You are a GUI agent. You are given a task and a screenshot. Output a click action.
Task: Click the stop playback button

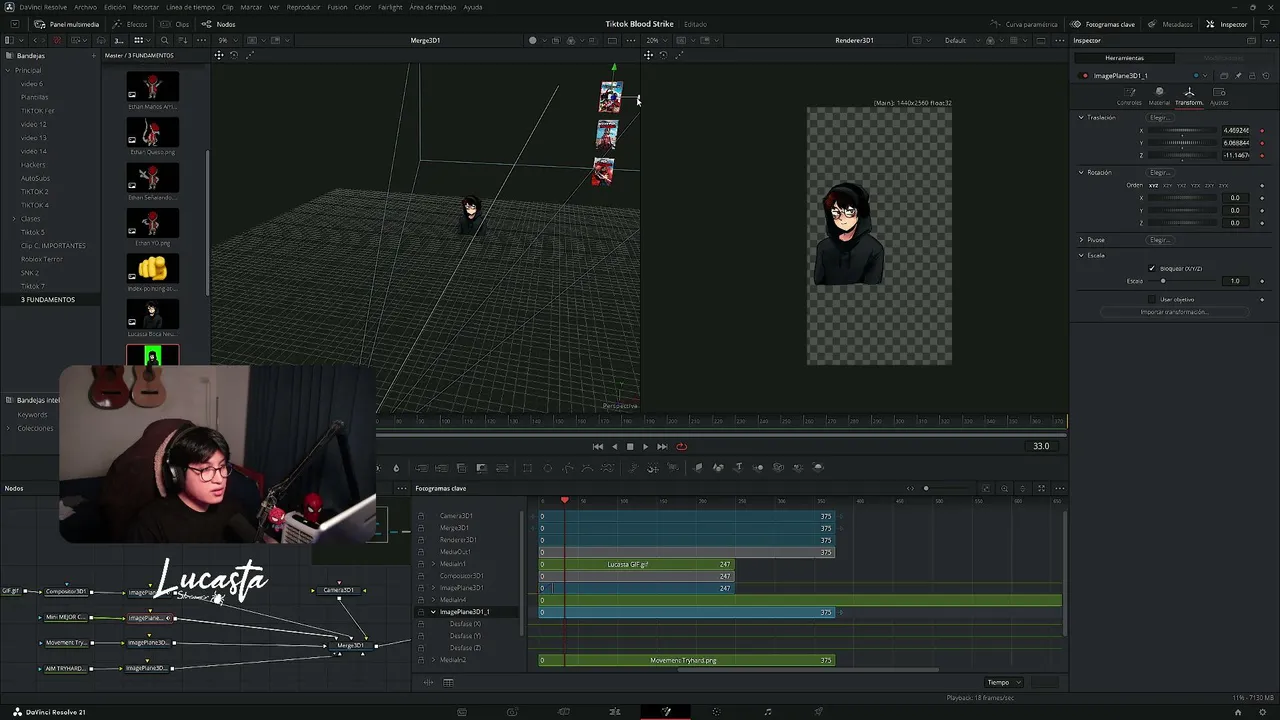[x=630, y=447]
